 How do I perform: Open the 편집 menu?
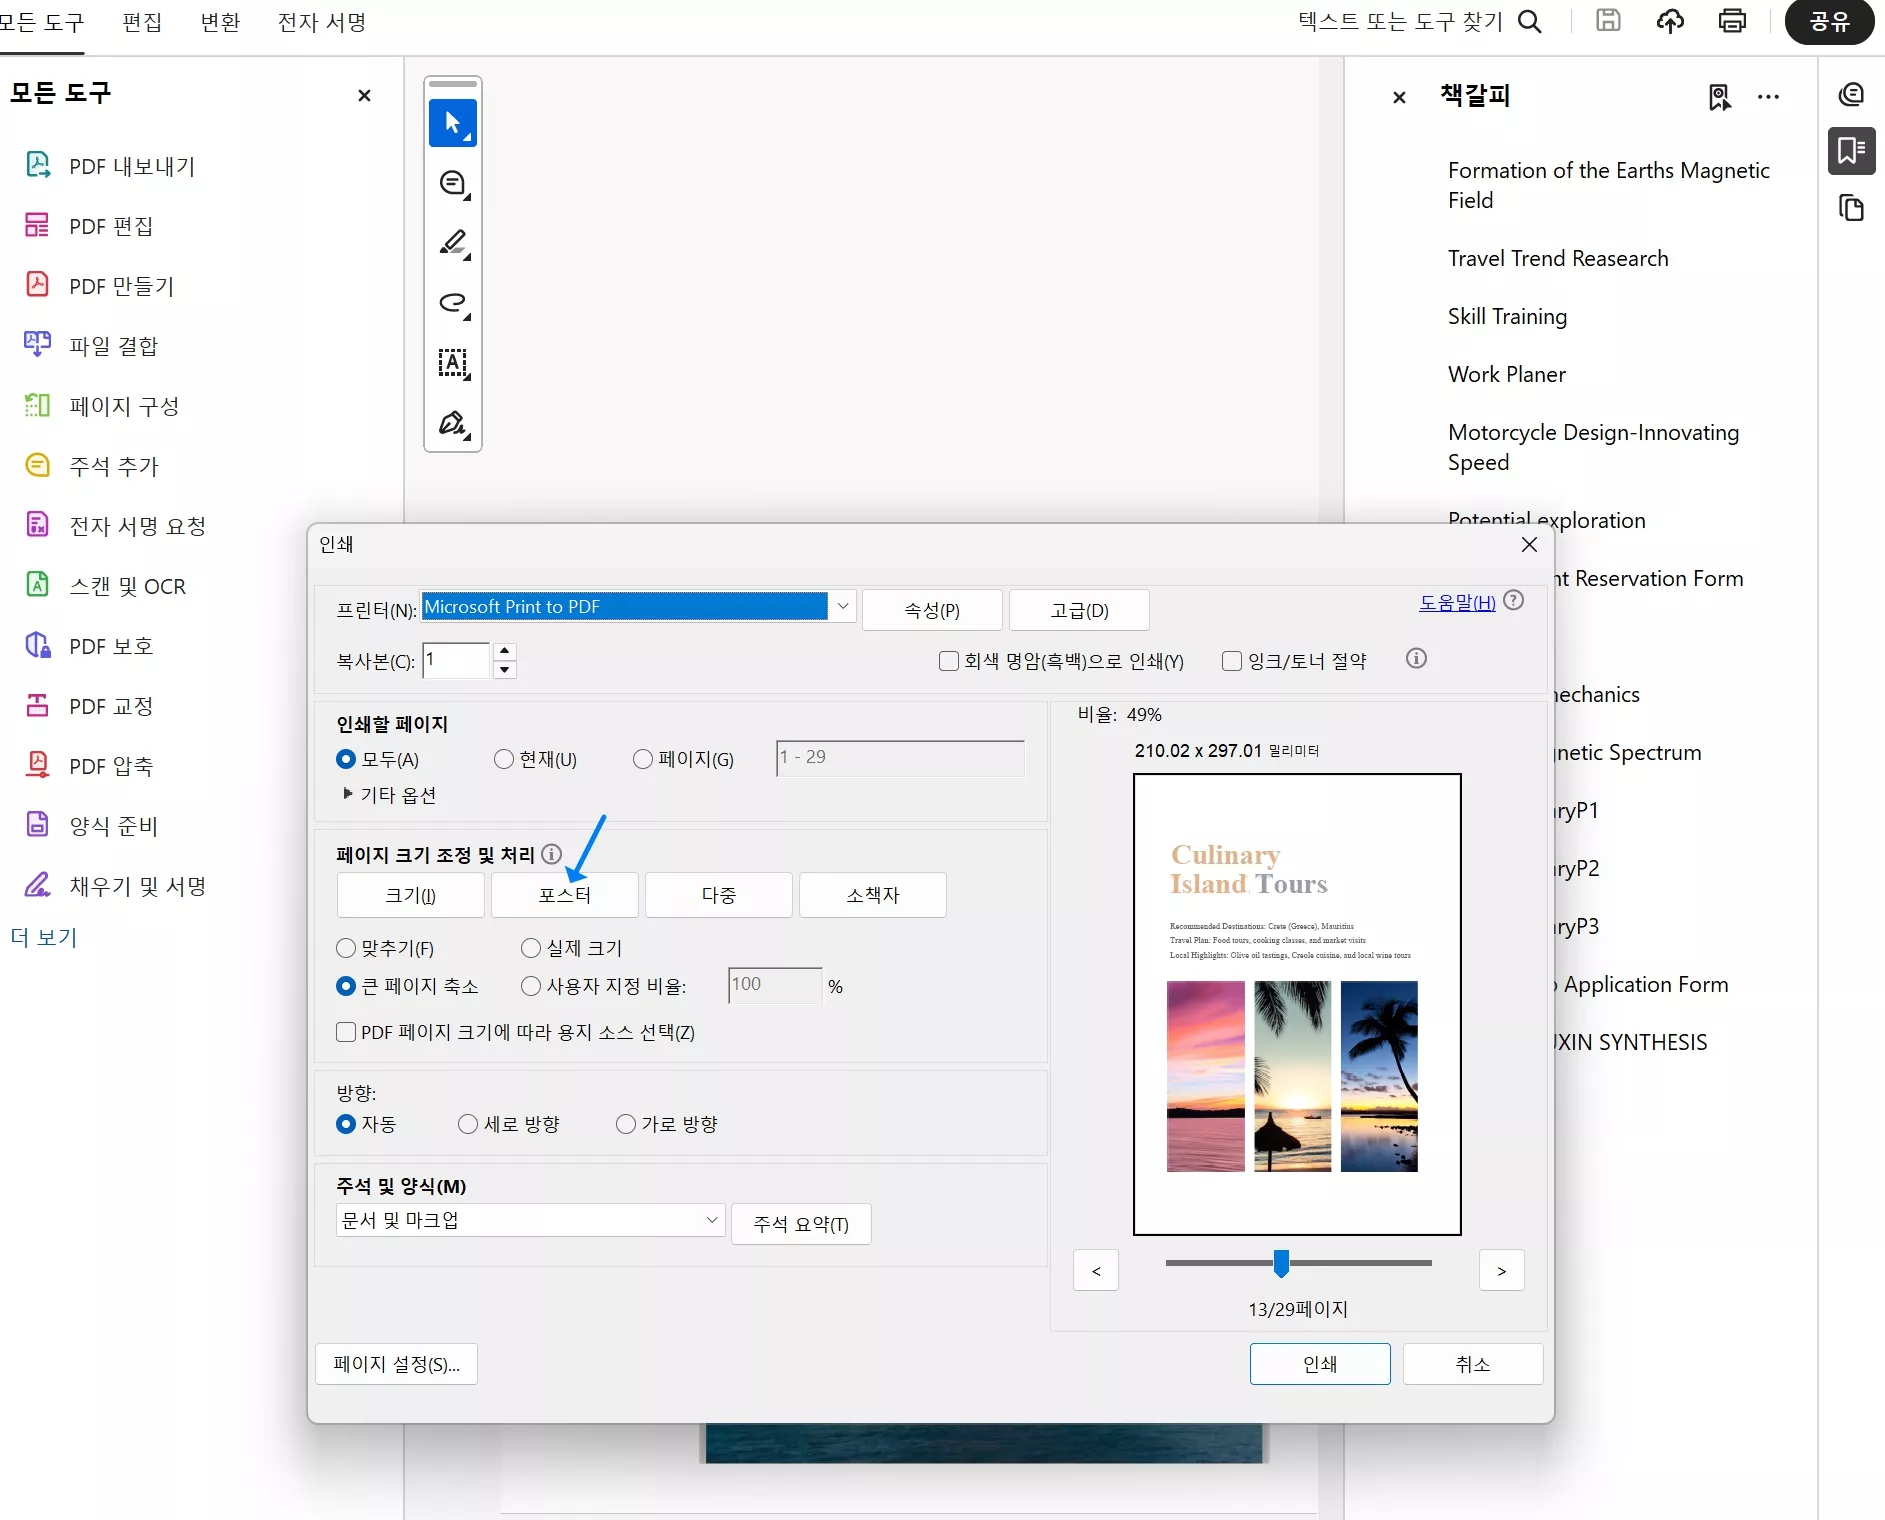pos(141,22)
